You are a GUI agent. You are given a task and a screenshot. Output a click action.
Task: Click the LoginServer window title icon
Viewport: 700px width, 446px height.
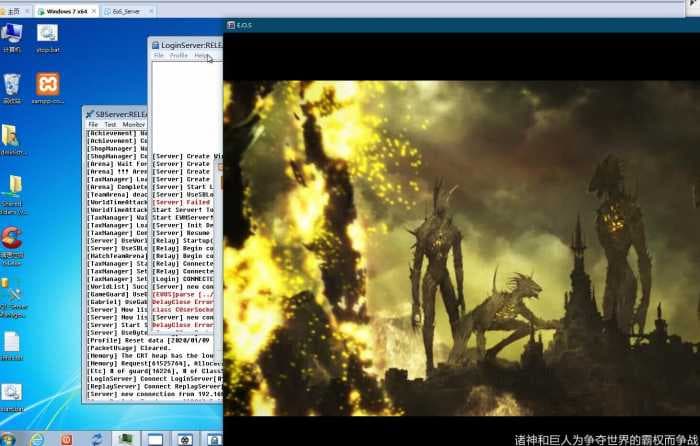[x=155, y=45]
